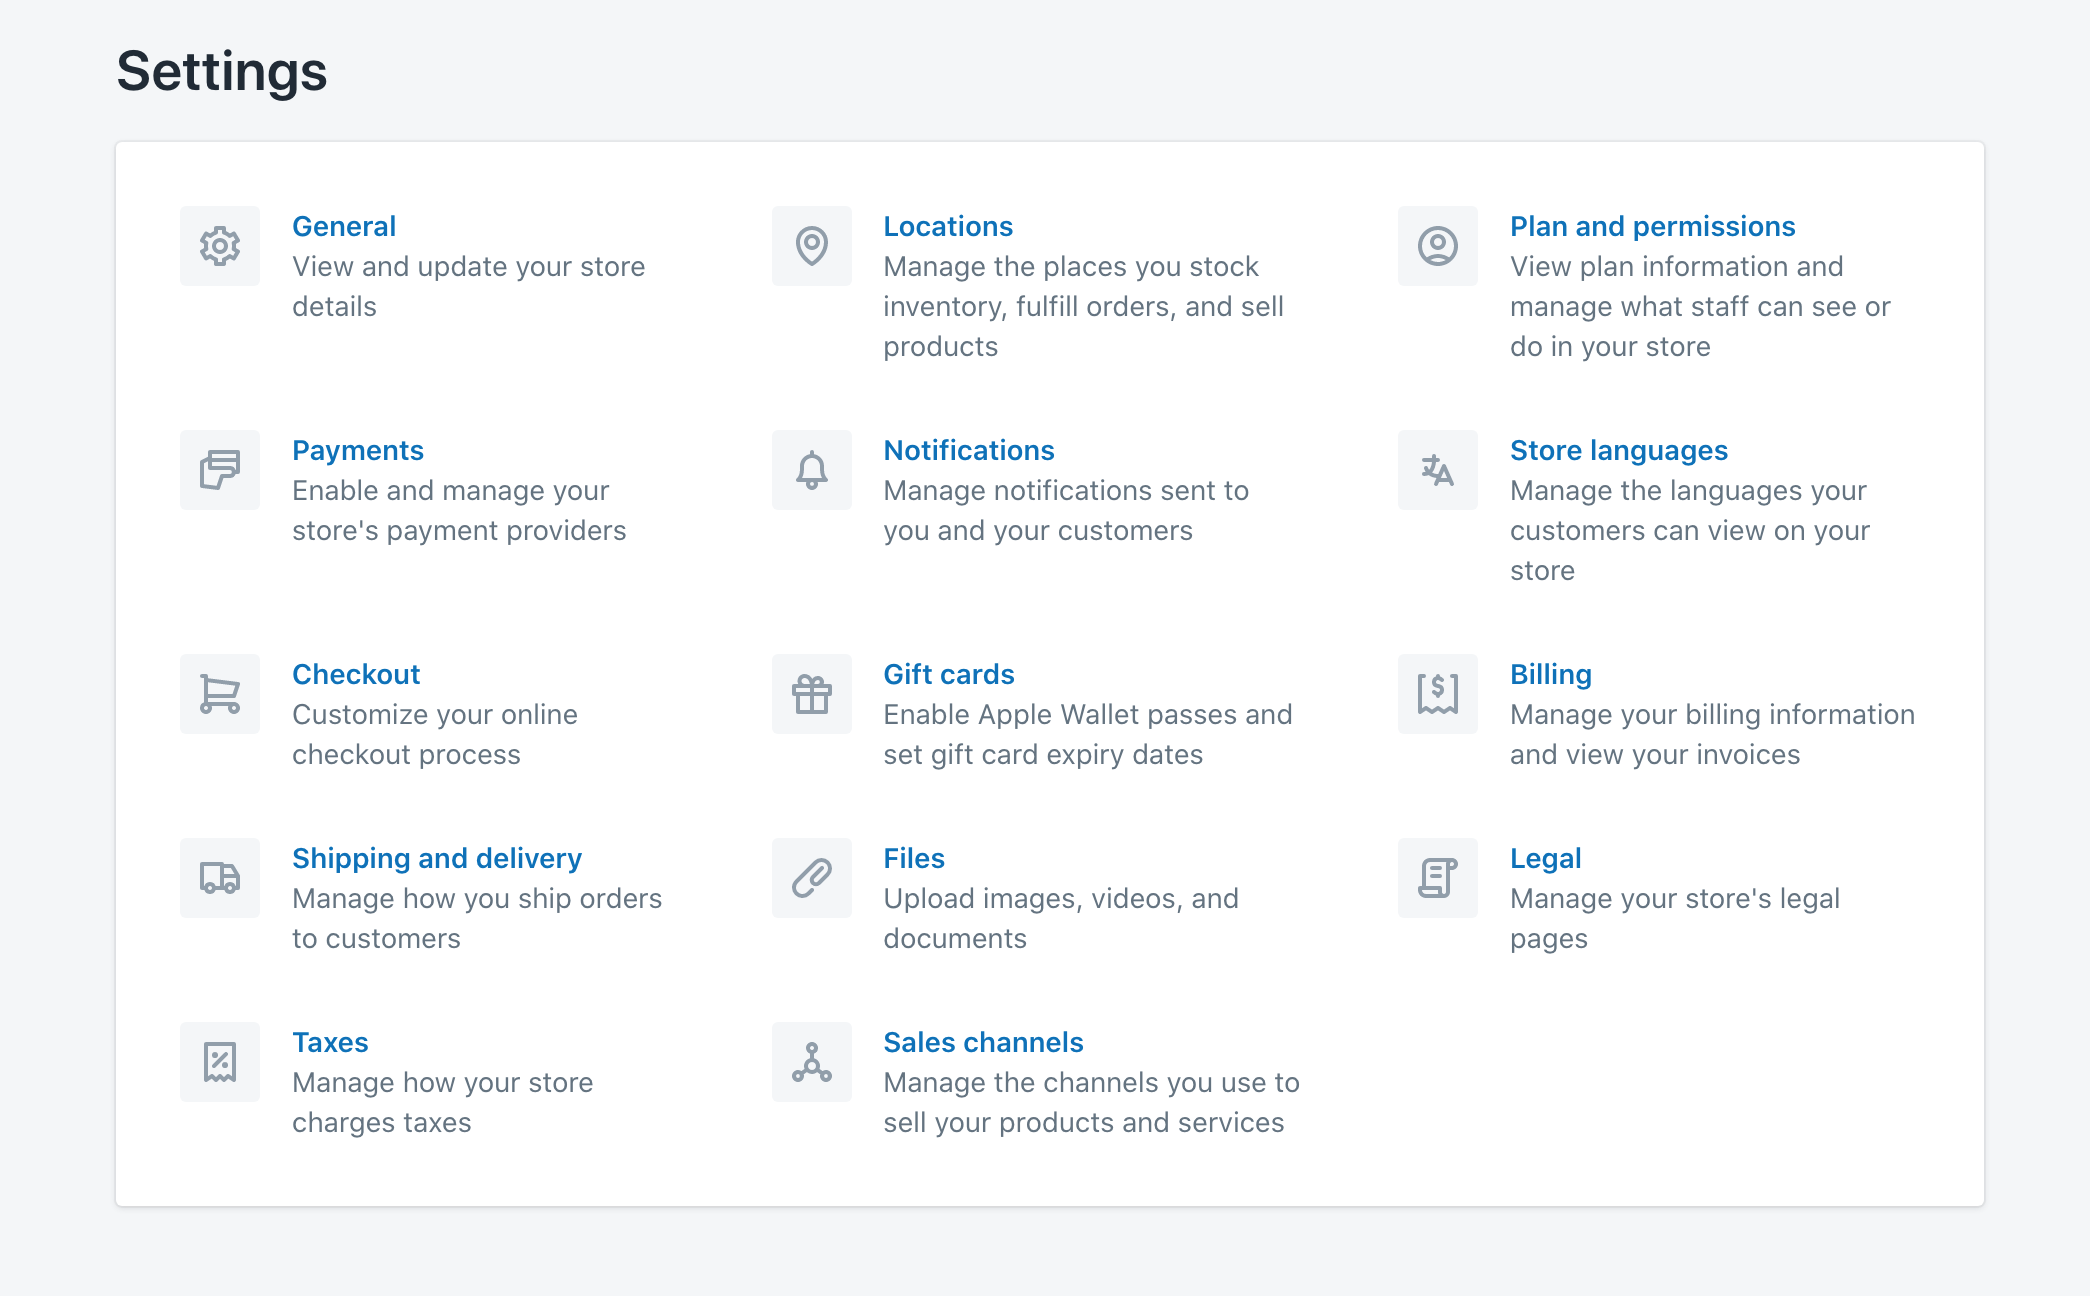
Task: Click the Plan and permissions profile icon
Action: (x=1437, y=246)
